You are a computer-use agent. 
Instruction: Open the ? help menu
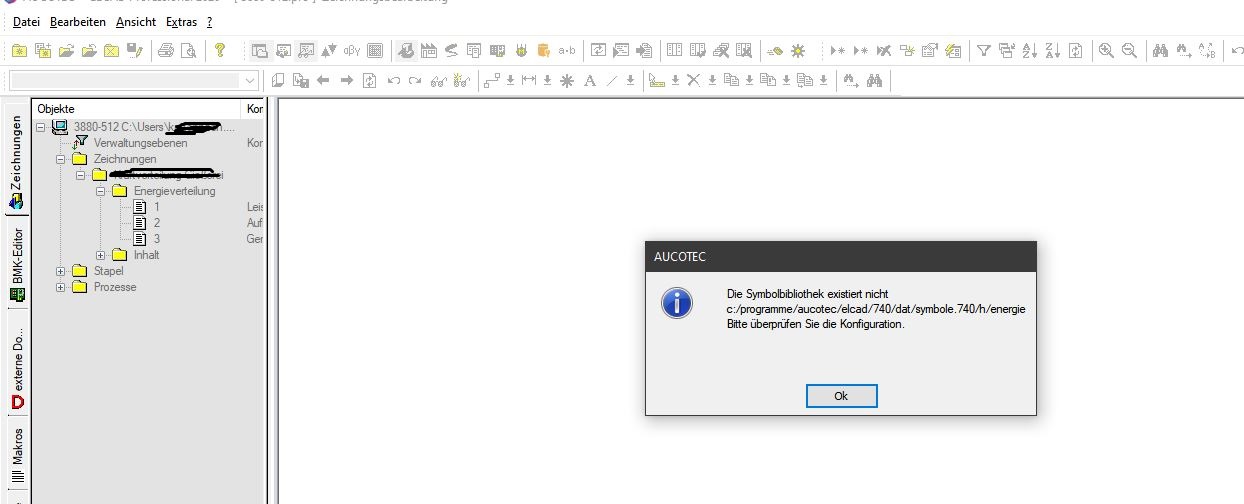(210, 21)
